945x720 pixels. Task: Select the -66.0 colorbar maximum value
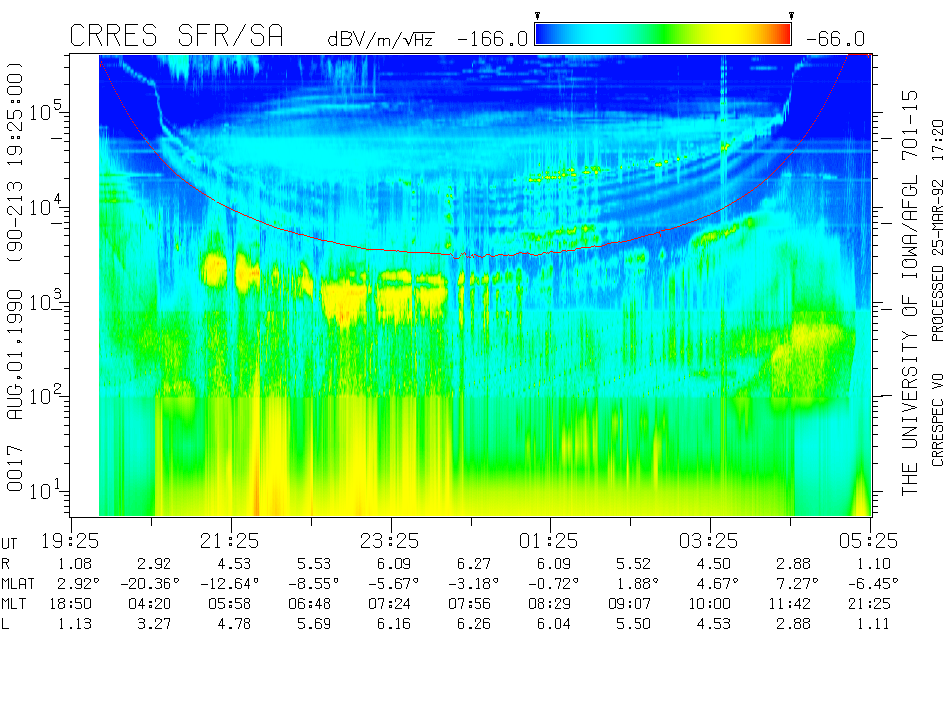833,39
